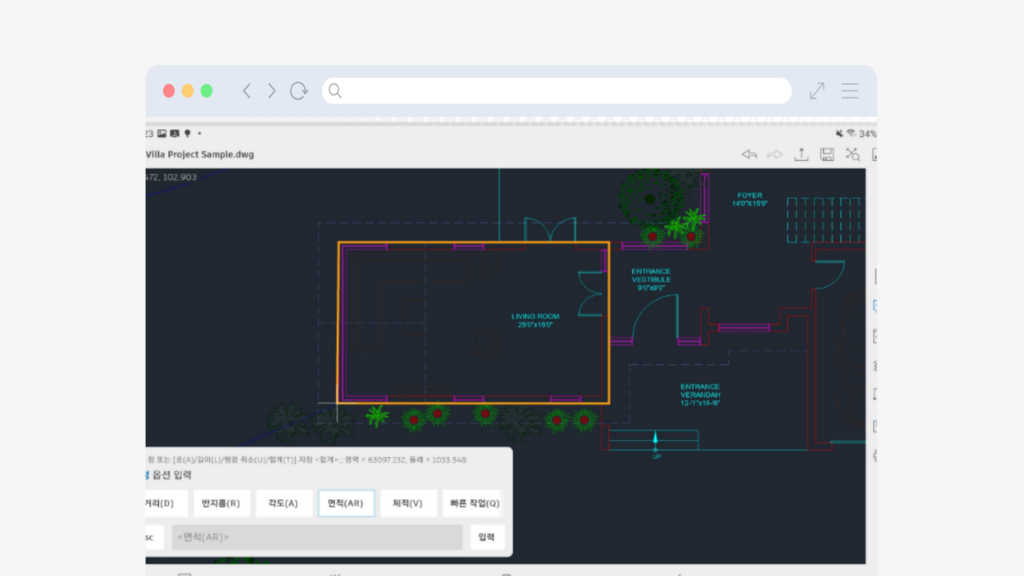
Task: Click the share/upload drawing icon
Action: (801, 154)
